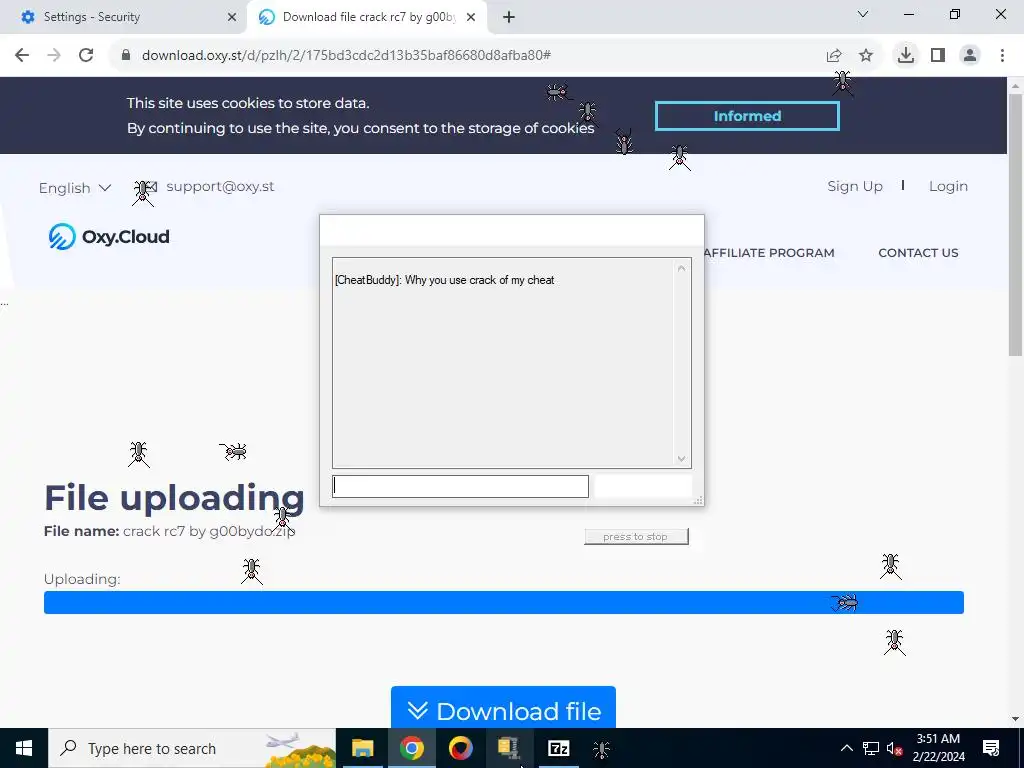Click the share page icon in address bar
Viewport: 1024px width, 768px height.
pyautogui.click(x=834, y=56)
